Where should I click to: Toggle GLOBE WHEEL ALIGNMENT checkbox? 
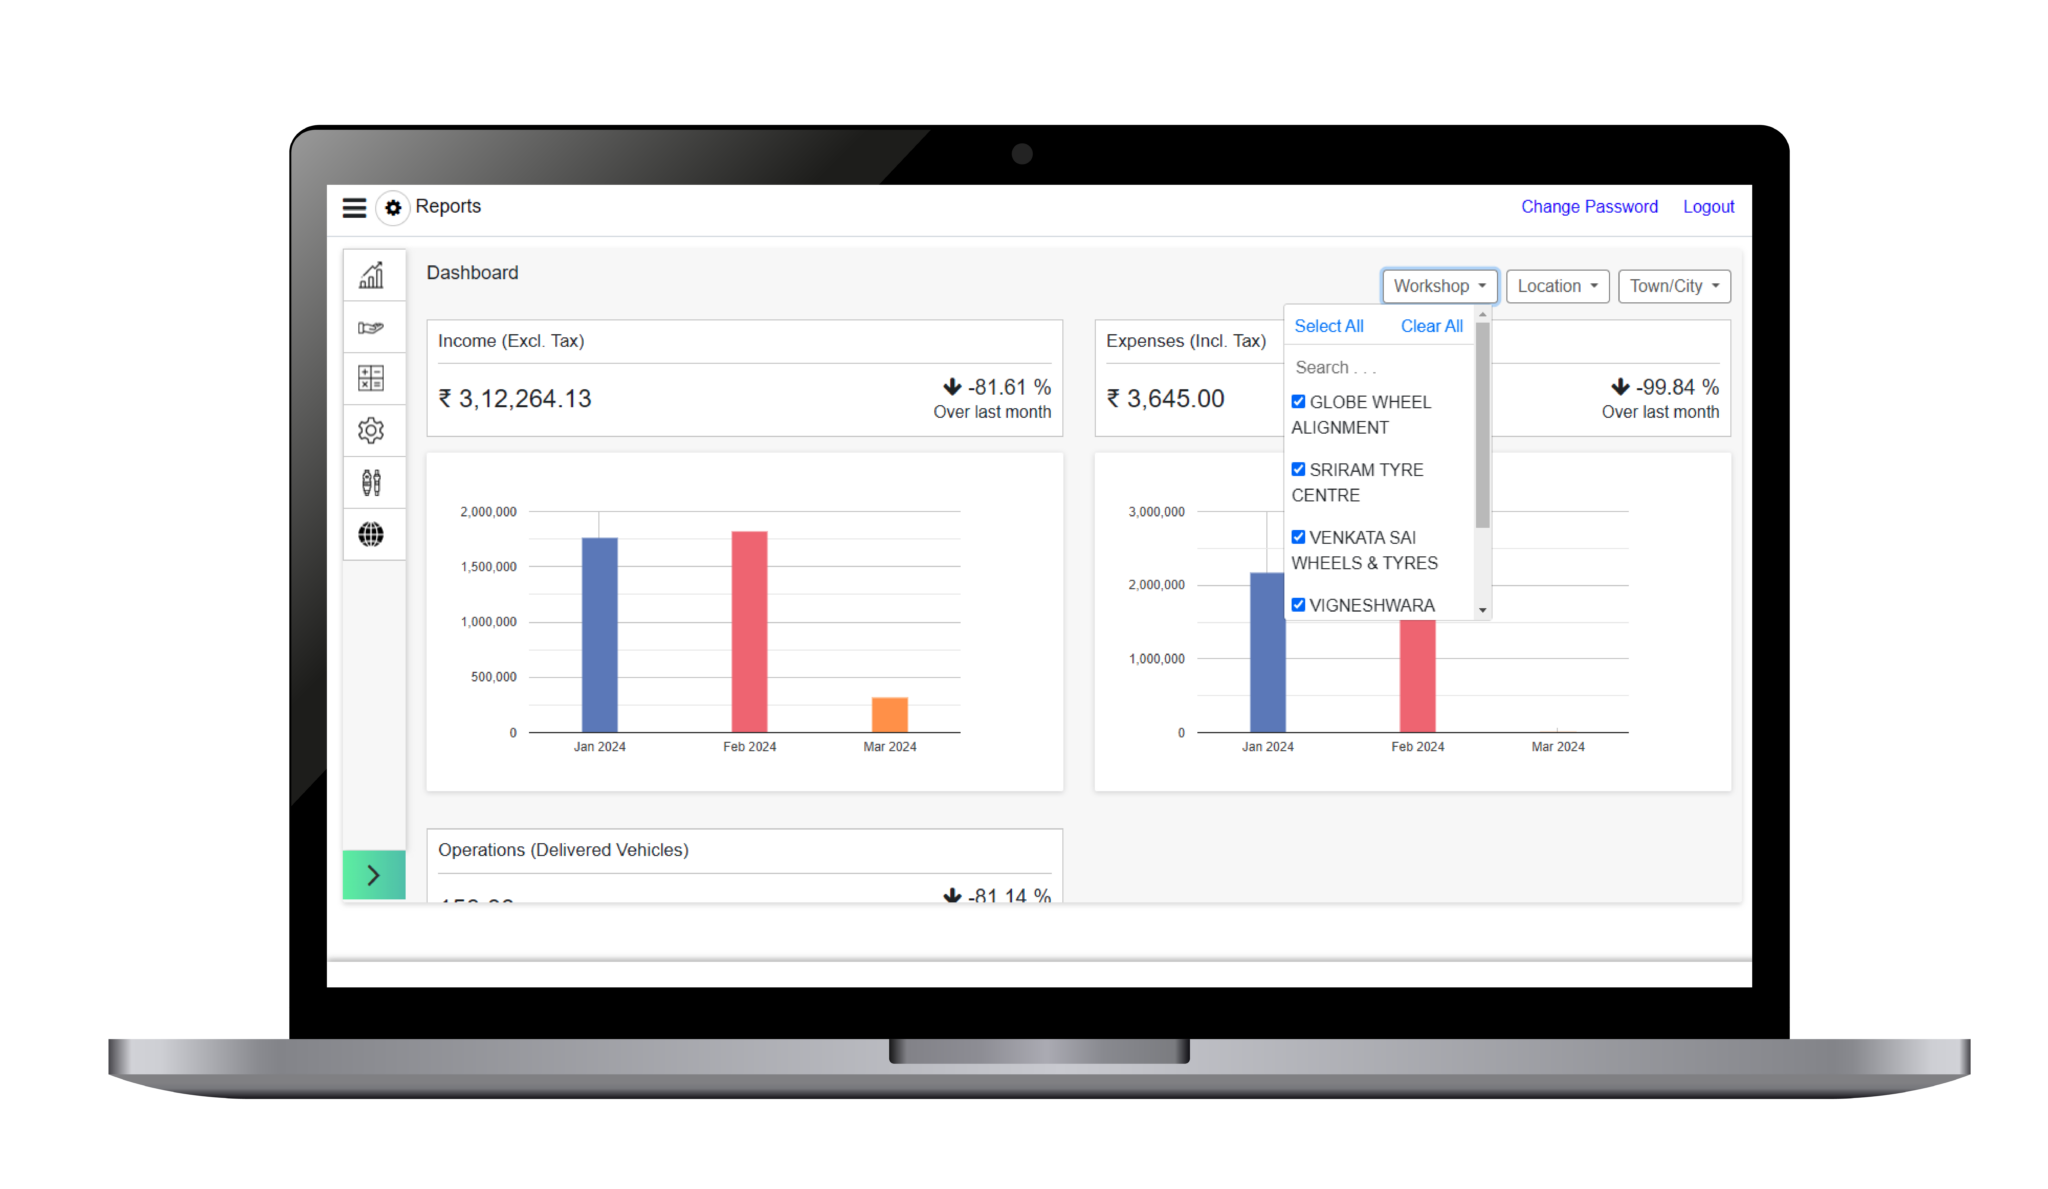click(1298, 402)
